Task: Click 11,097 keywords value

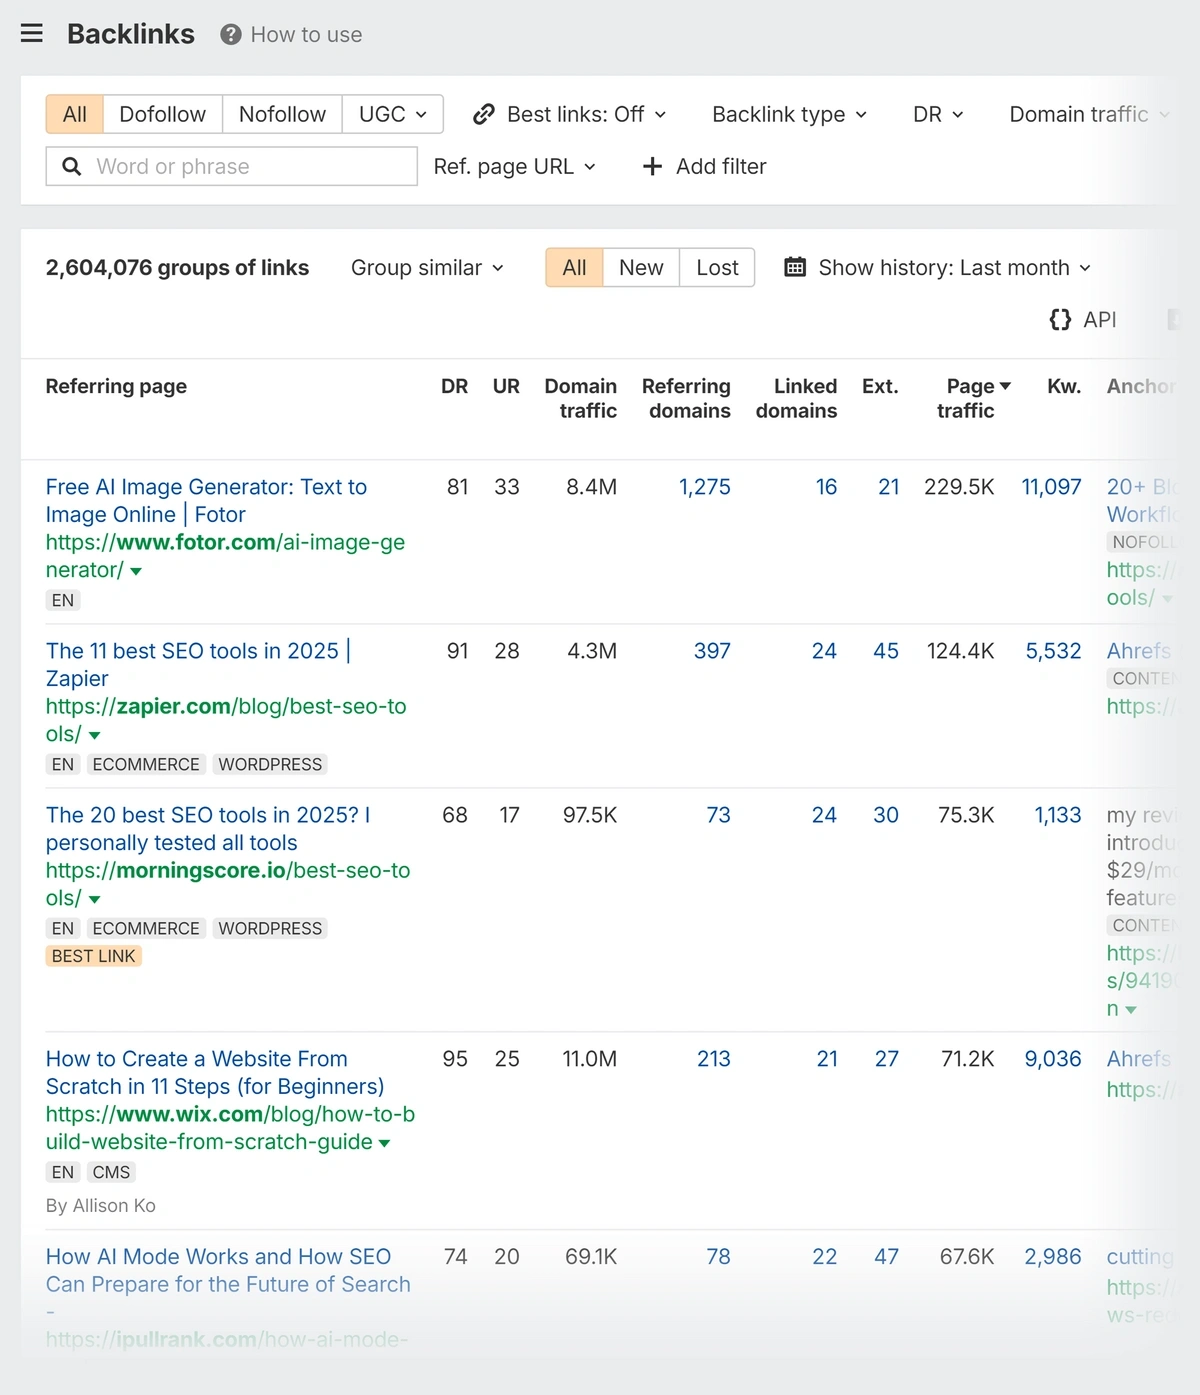Action: (x=1051, y=487)
